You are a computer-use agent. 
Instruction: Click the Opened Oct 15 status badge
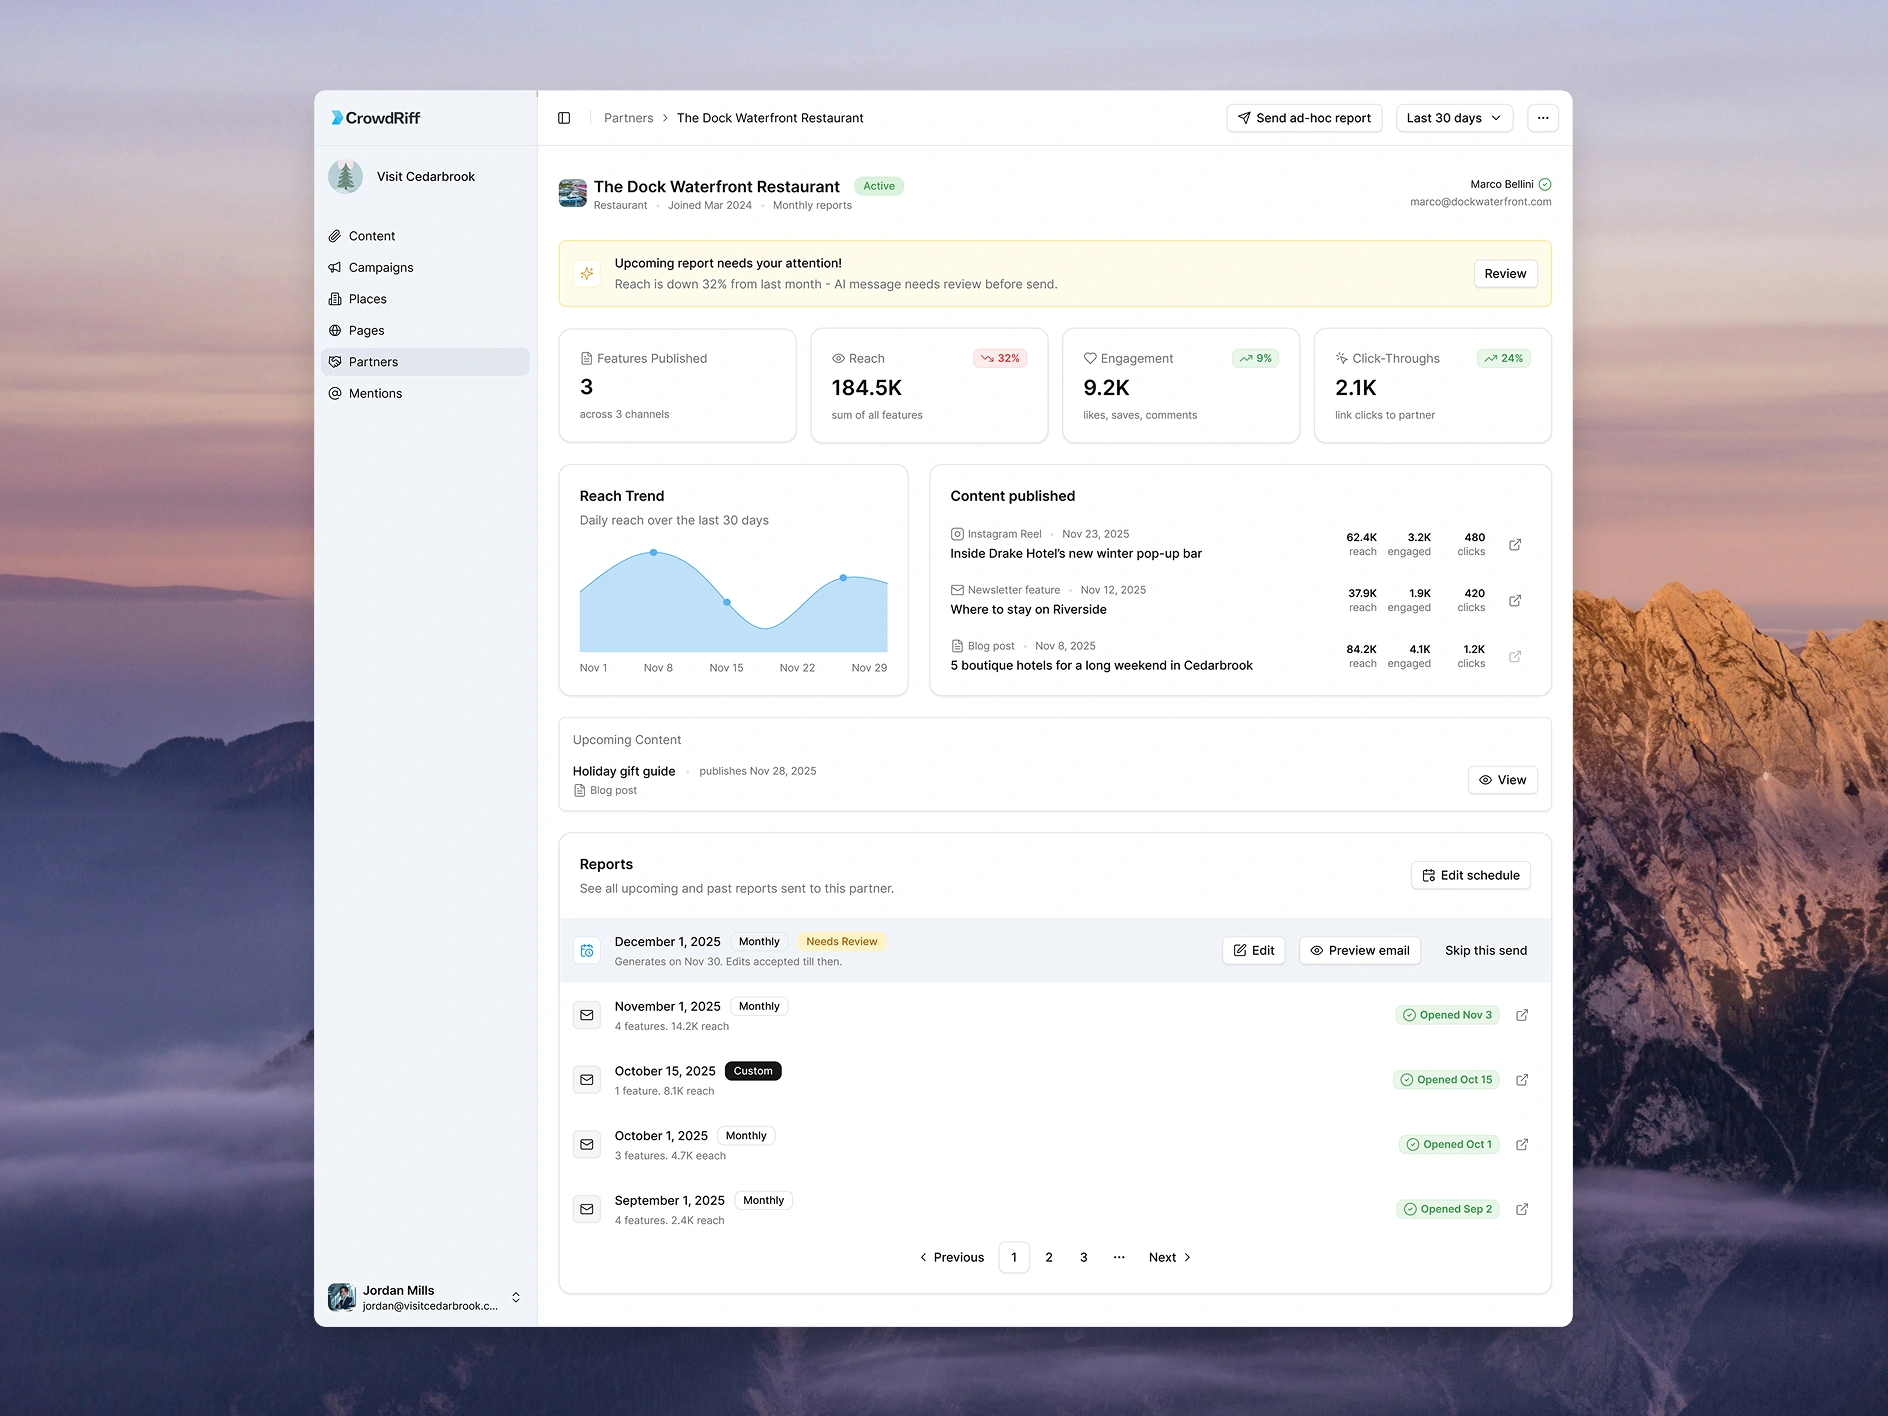[x=1446, y=1080]
